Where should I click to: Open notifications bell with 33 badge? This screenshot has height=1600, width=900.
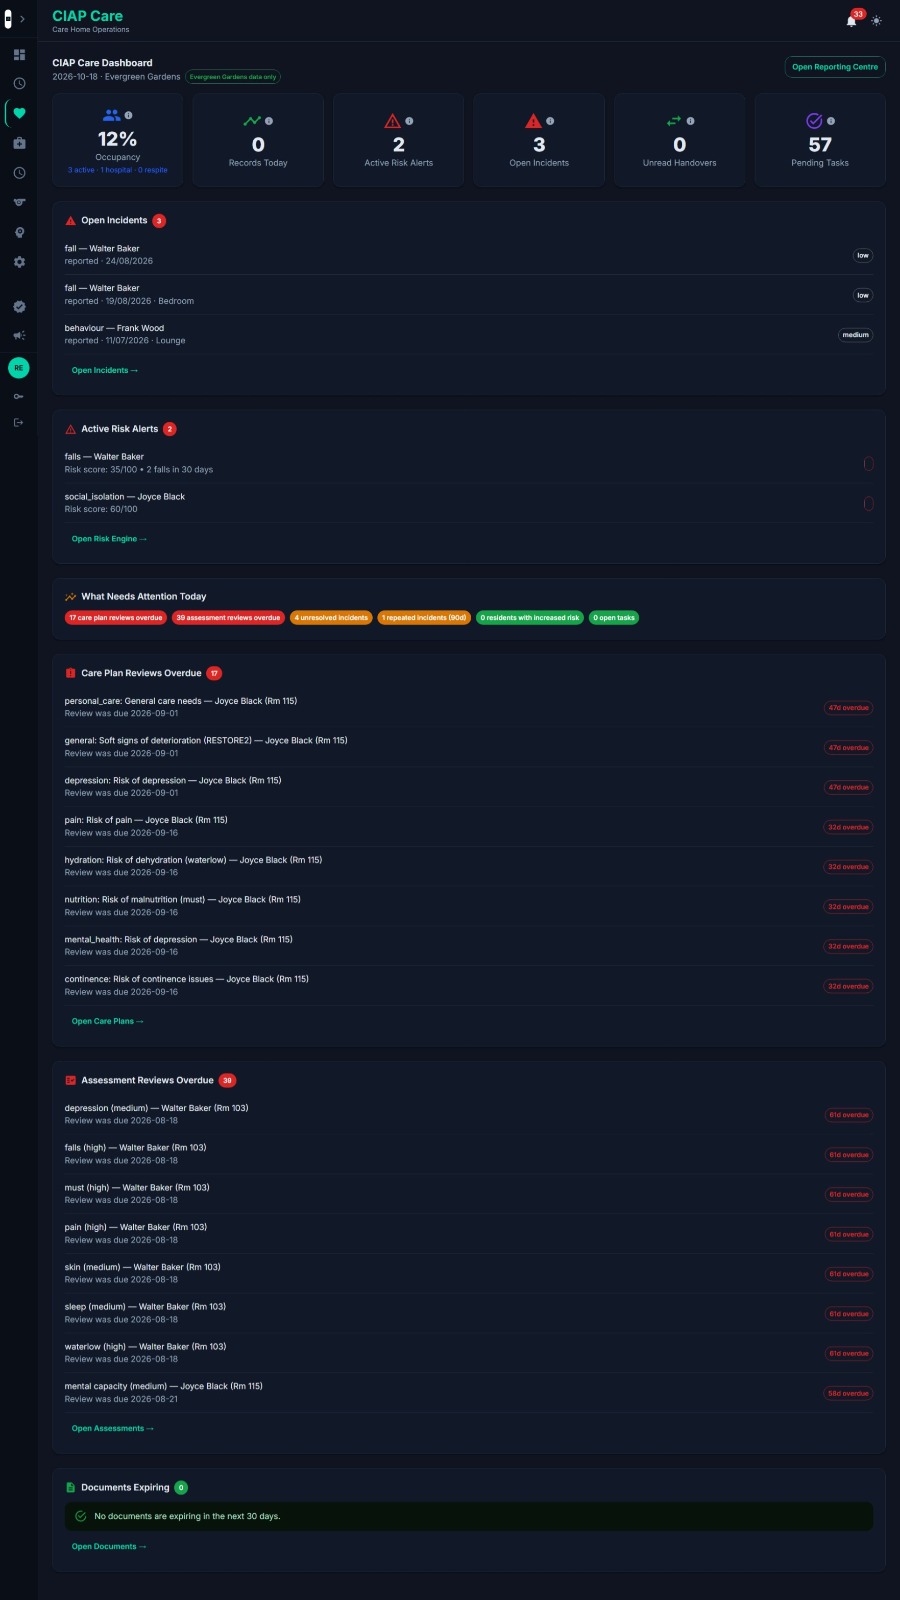point(852,20)
